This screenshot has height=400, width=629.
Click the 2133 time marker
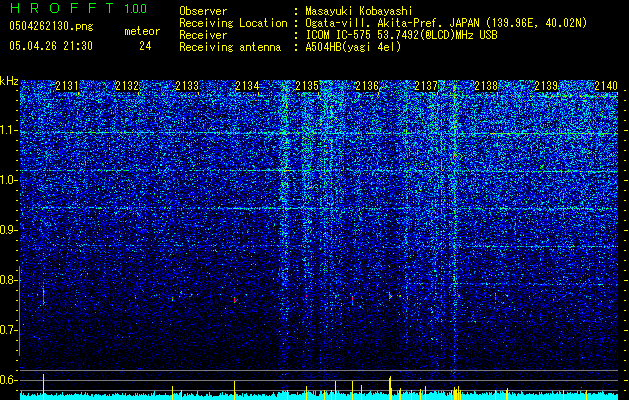click(x=187, y=86)
